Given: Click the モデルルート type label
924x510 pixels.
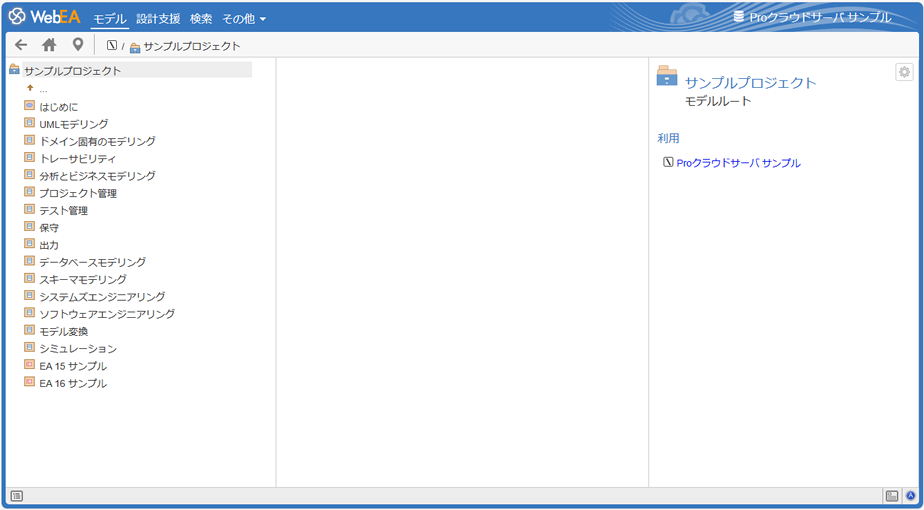Looking at the screenshot, I should (718, 101).
